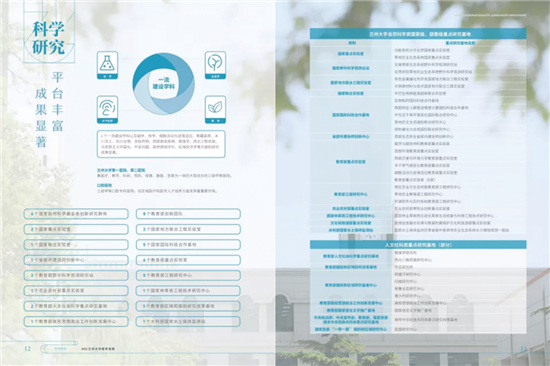Select the 个教育部创新团队 box

188,214
